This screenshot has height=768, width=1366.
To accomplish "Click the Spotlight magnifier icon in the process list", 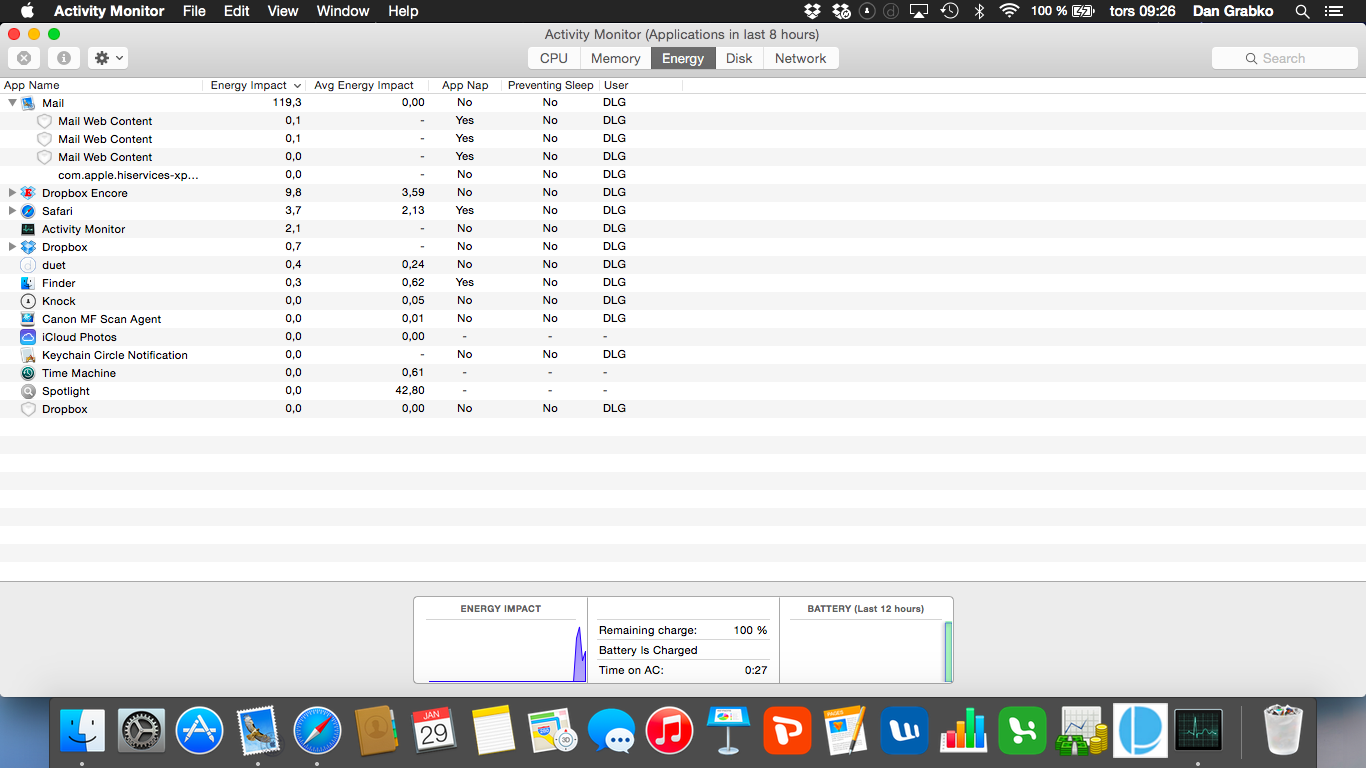I will click(x=28, y=391).
